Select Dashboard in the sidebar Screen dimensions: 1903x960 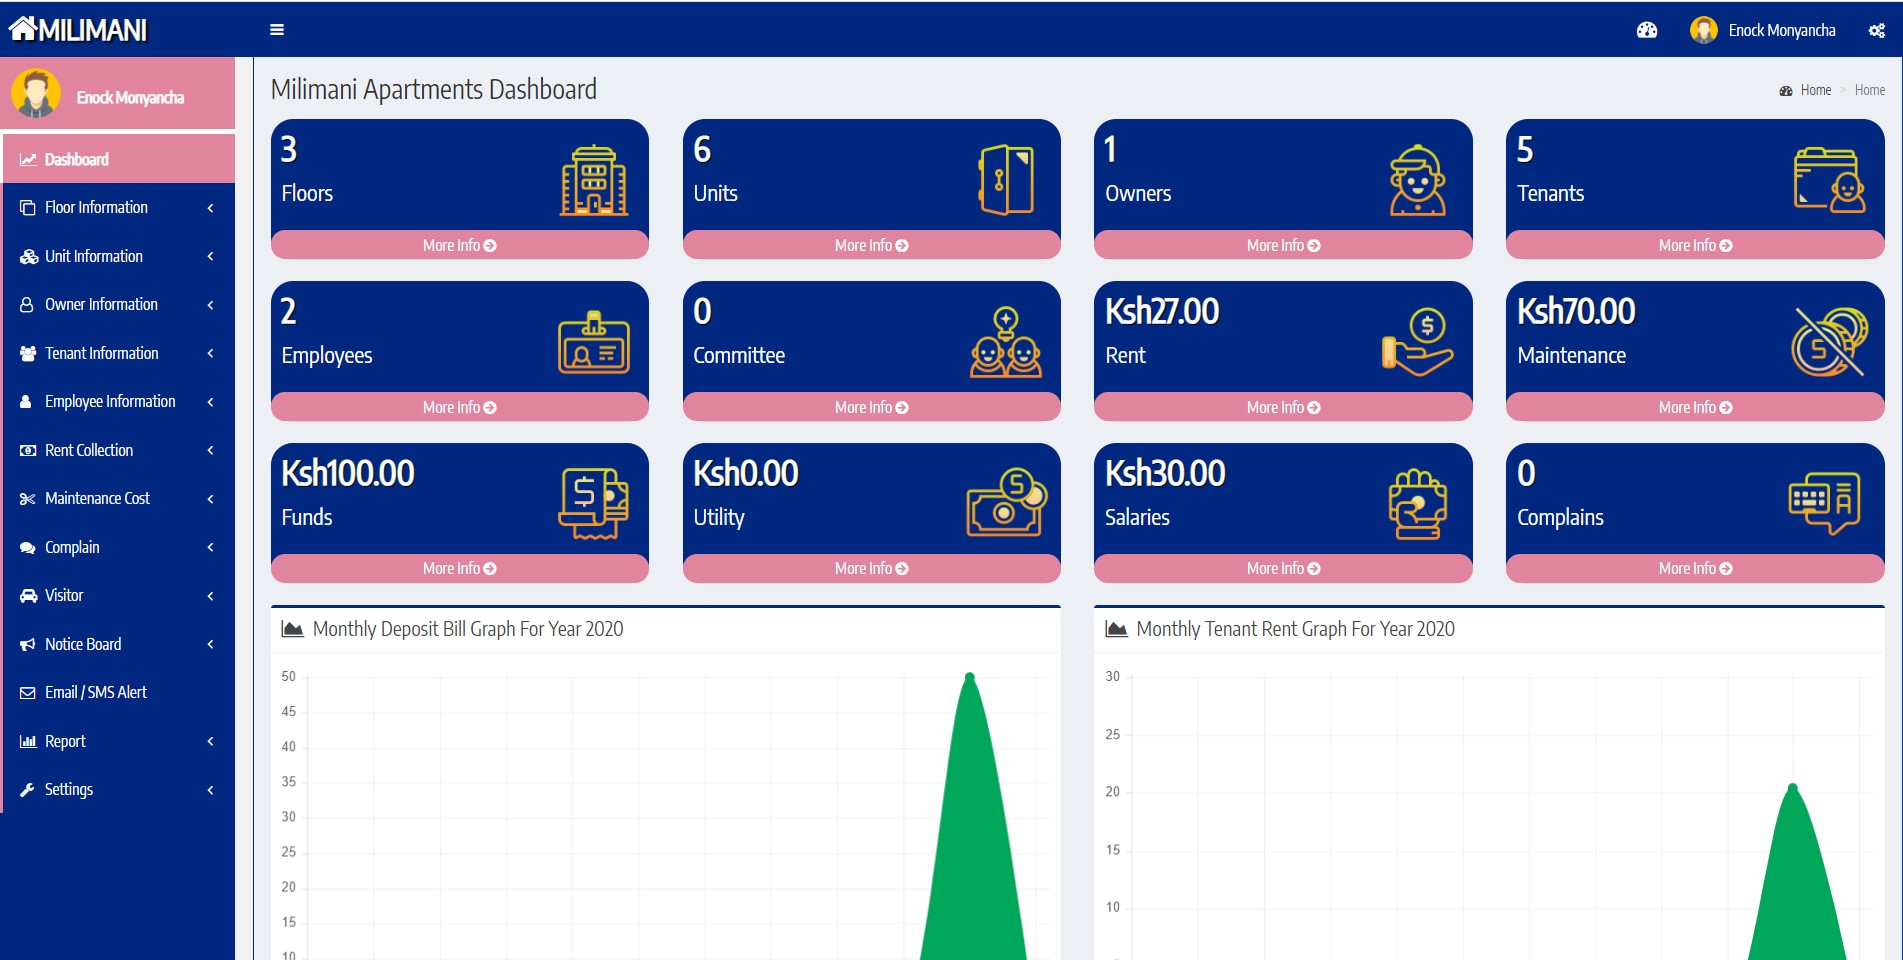[77, 159]
